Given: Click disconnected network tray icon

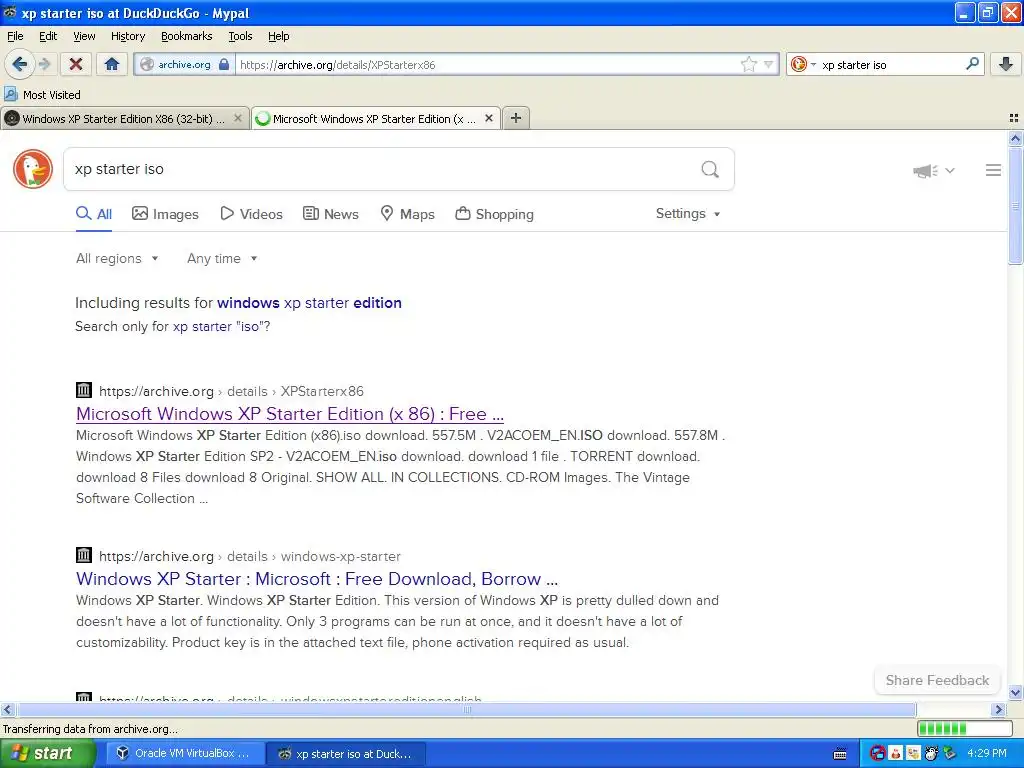Looking at the screenshot, I should pyautogui.click(x=878, y=754).
